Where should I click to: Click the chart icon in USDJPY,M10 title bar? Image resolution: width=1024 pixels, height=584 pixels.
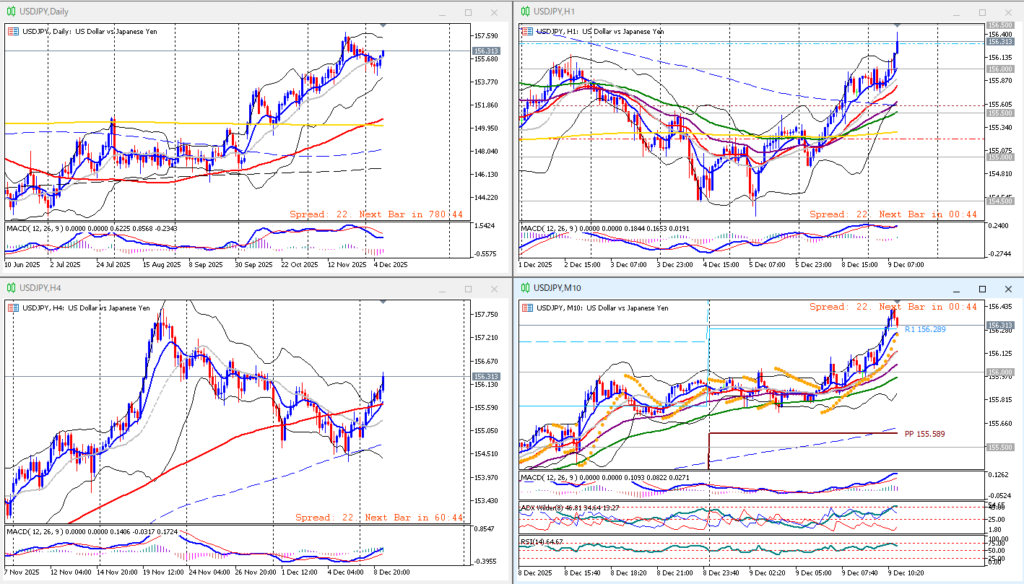tap(525, 288)
